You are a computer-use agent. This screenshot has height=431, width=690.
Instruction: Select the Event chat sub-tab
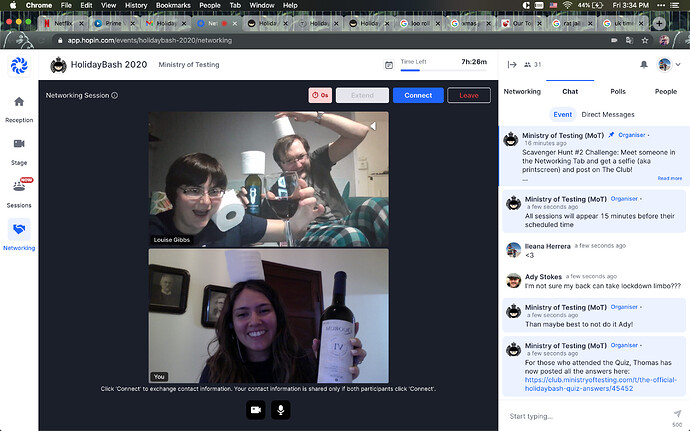point(562,114)
